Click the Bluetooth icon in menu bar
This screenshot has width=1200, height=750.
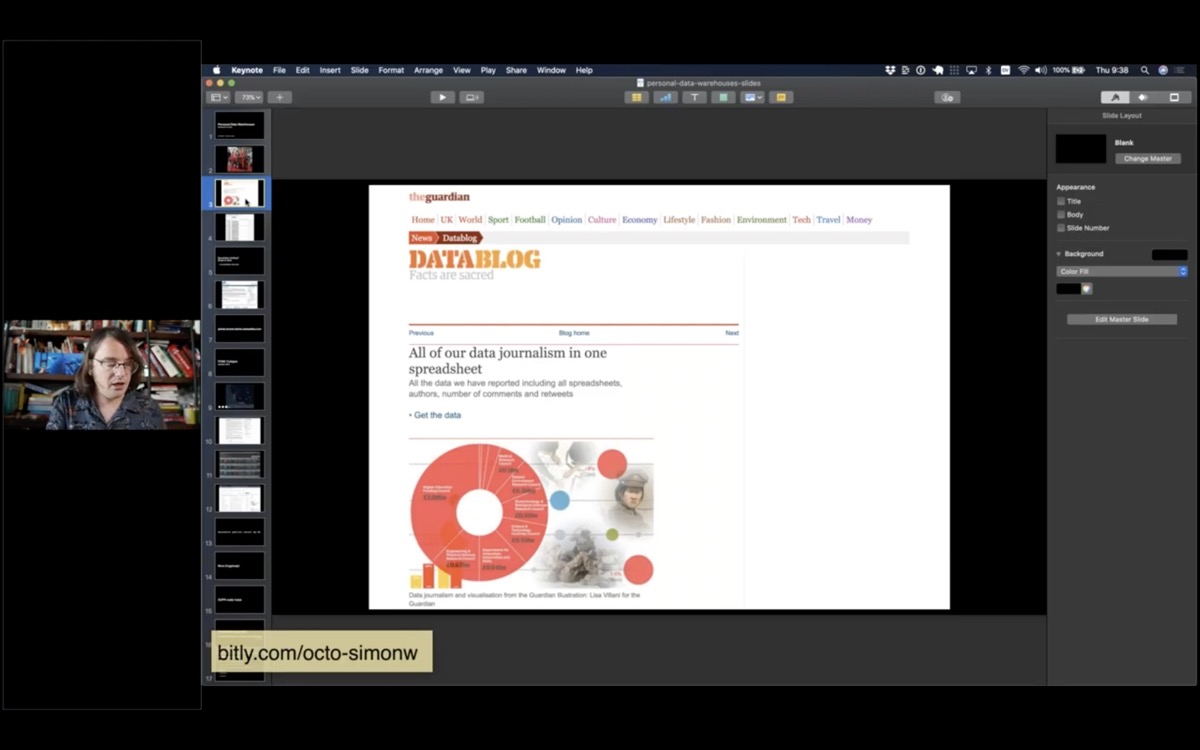988,70
